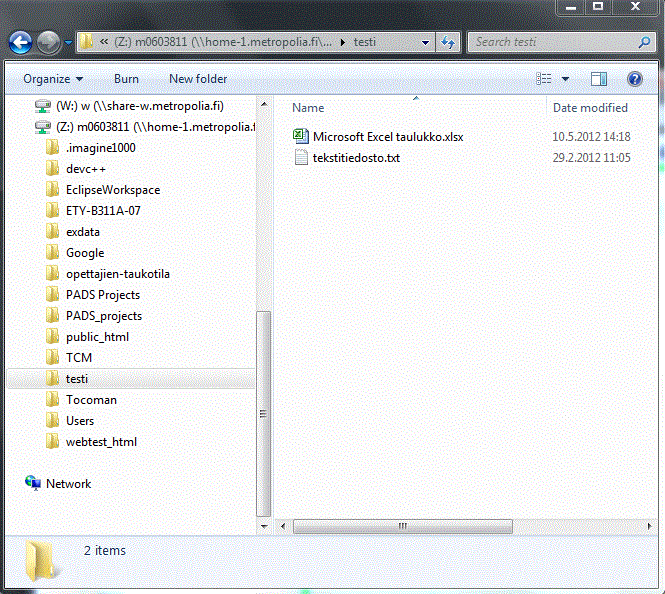Screen dimensions: 665x594
Task: Open the webtest_html folder
Action: pos(101,442)
